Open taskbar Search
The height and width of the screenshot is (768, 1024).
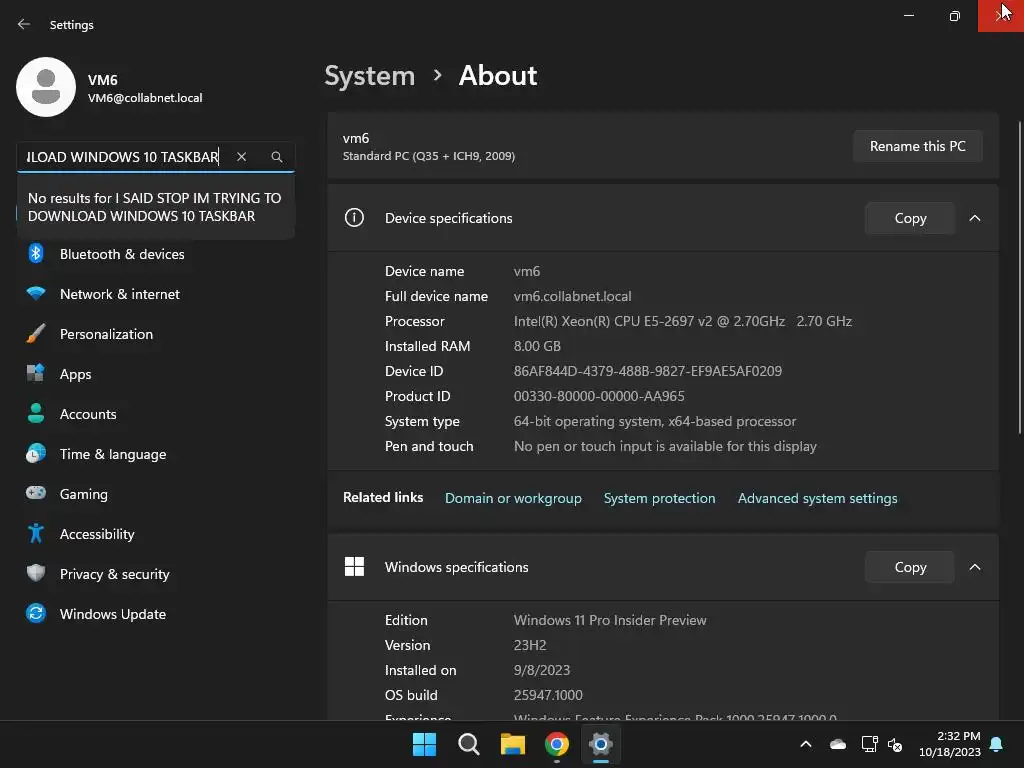pyautogui.click(x=468, y=744)
